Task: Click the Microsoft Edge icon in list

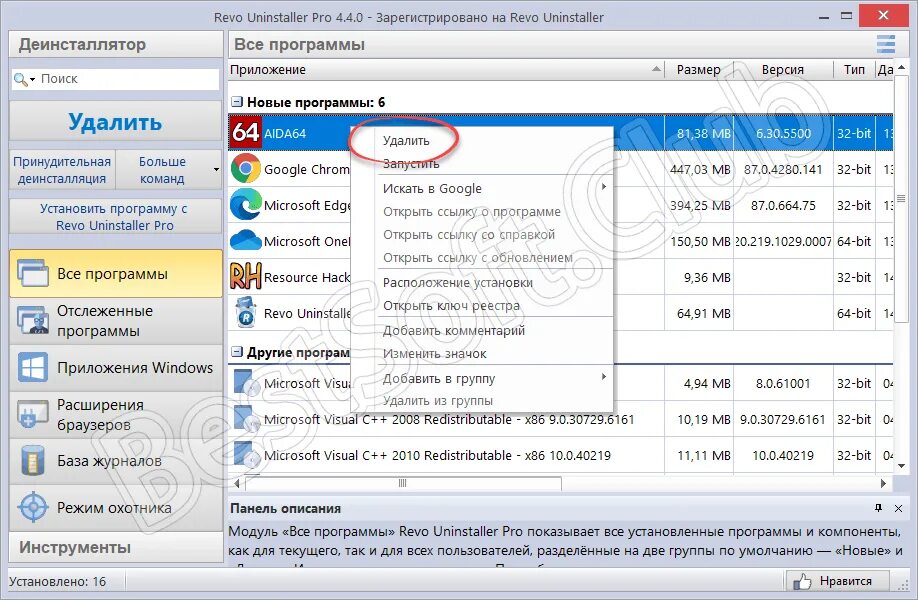Action: [245, 205]
